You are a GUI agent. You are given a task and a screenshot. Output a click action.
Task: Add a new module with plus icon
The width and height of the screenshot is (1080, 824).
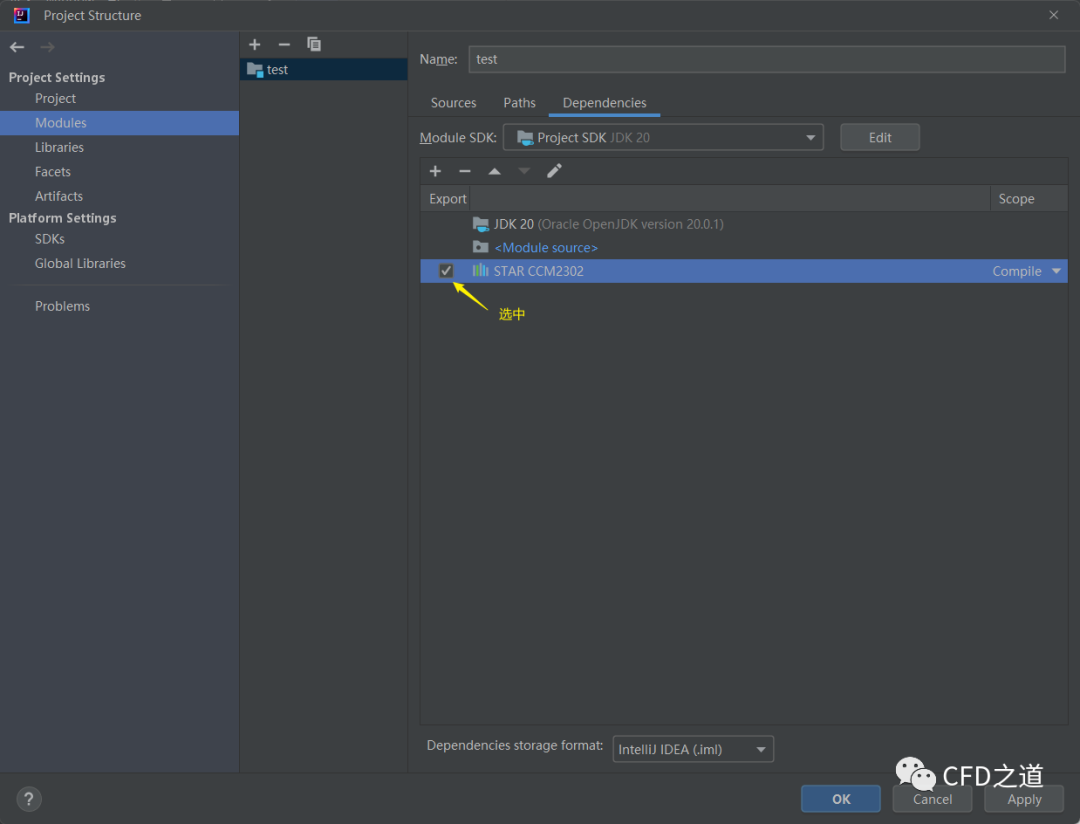click(x=255, y=44)
